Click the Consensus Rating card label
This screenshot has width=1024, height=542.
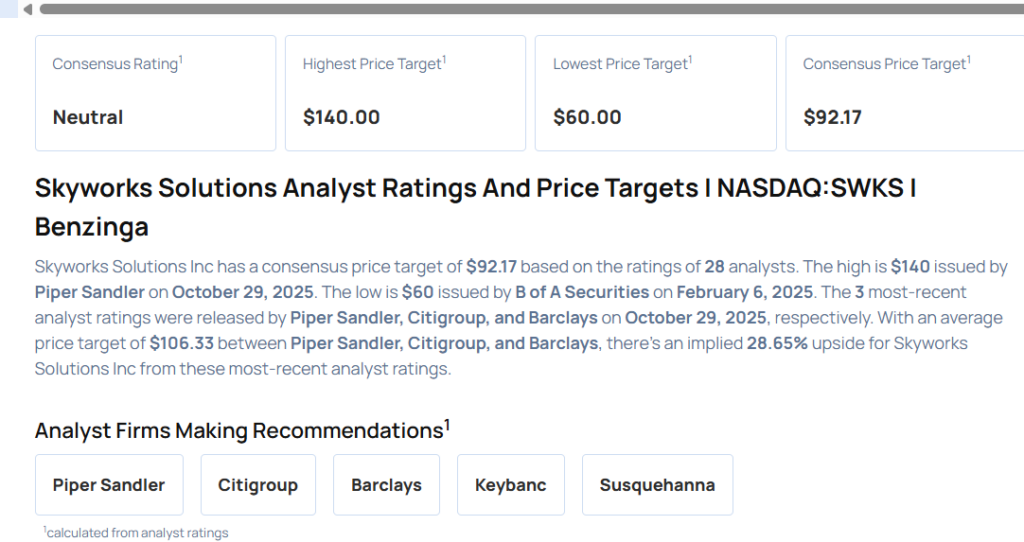click(116, 64)
